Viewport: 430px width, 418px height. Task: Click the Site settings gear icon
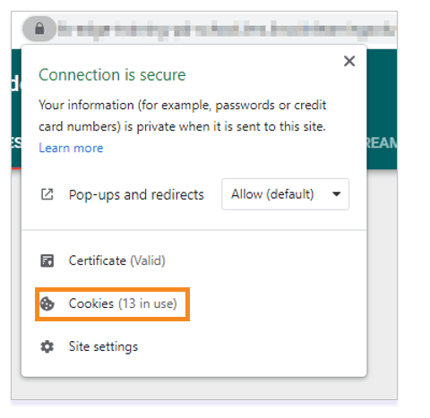pyautogui.click(x=47, y=347)
